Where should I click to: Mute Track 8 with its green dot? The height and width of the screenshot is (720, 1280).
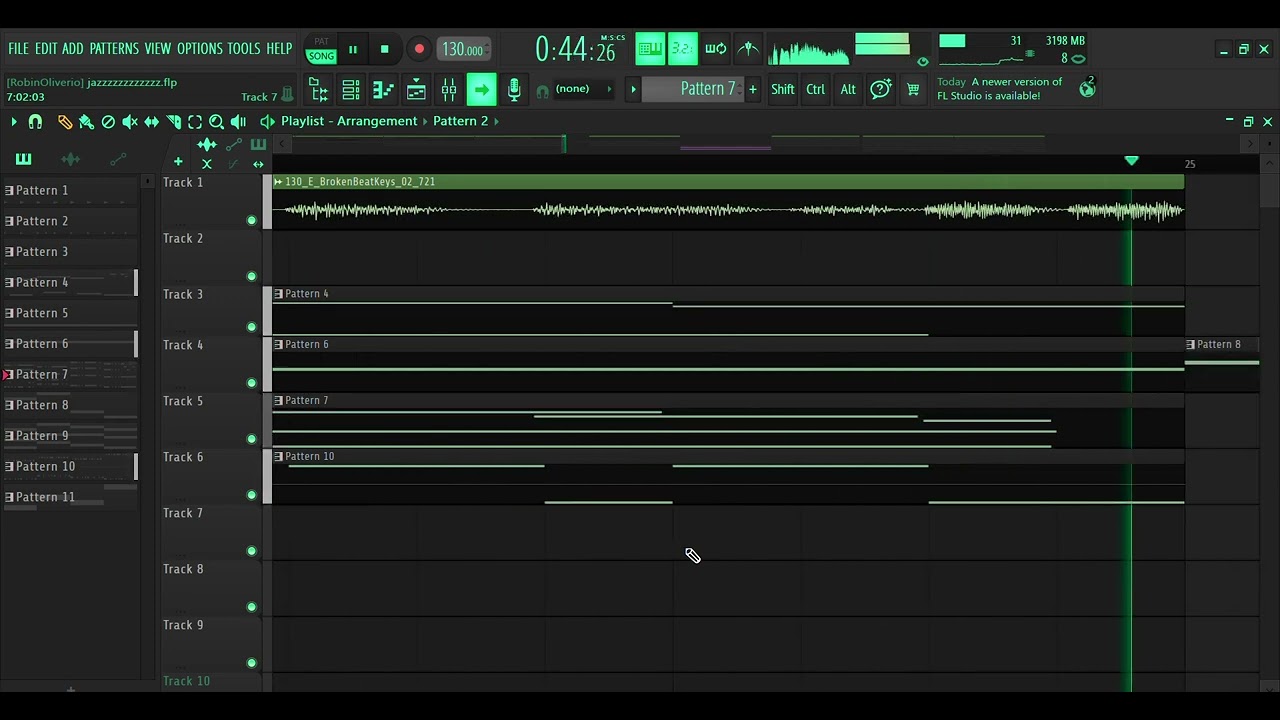[251, 607]
